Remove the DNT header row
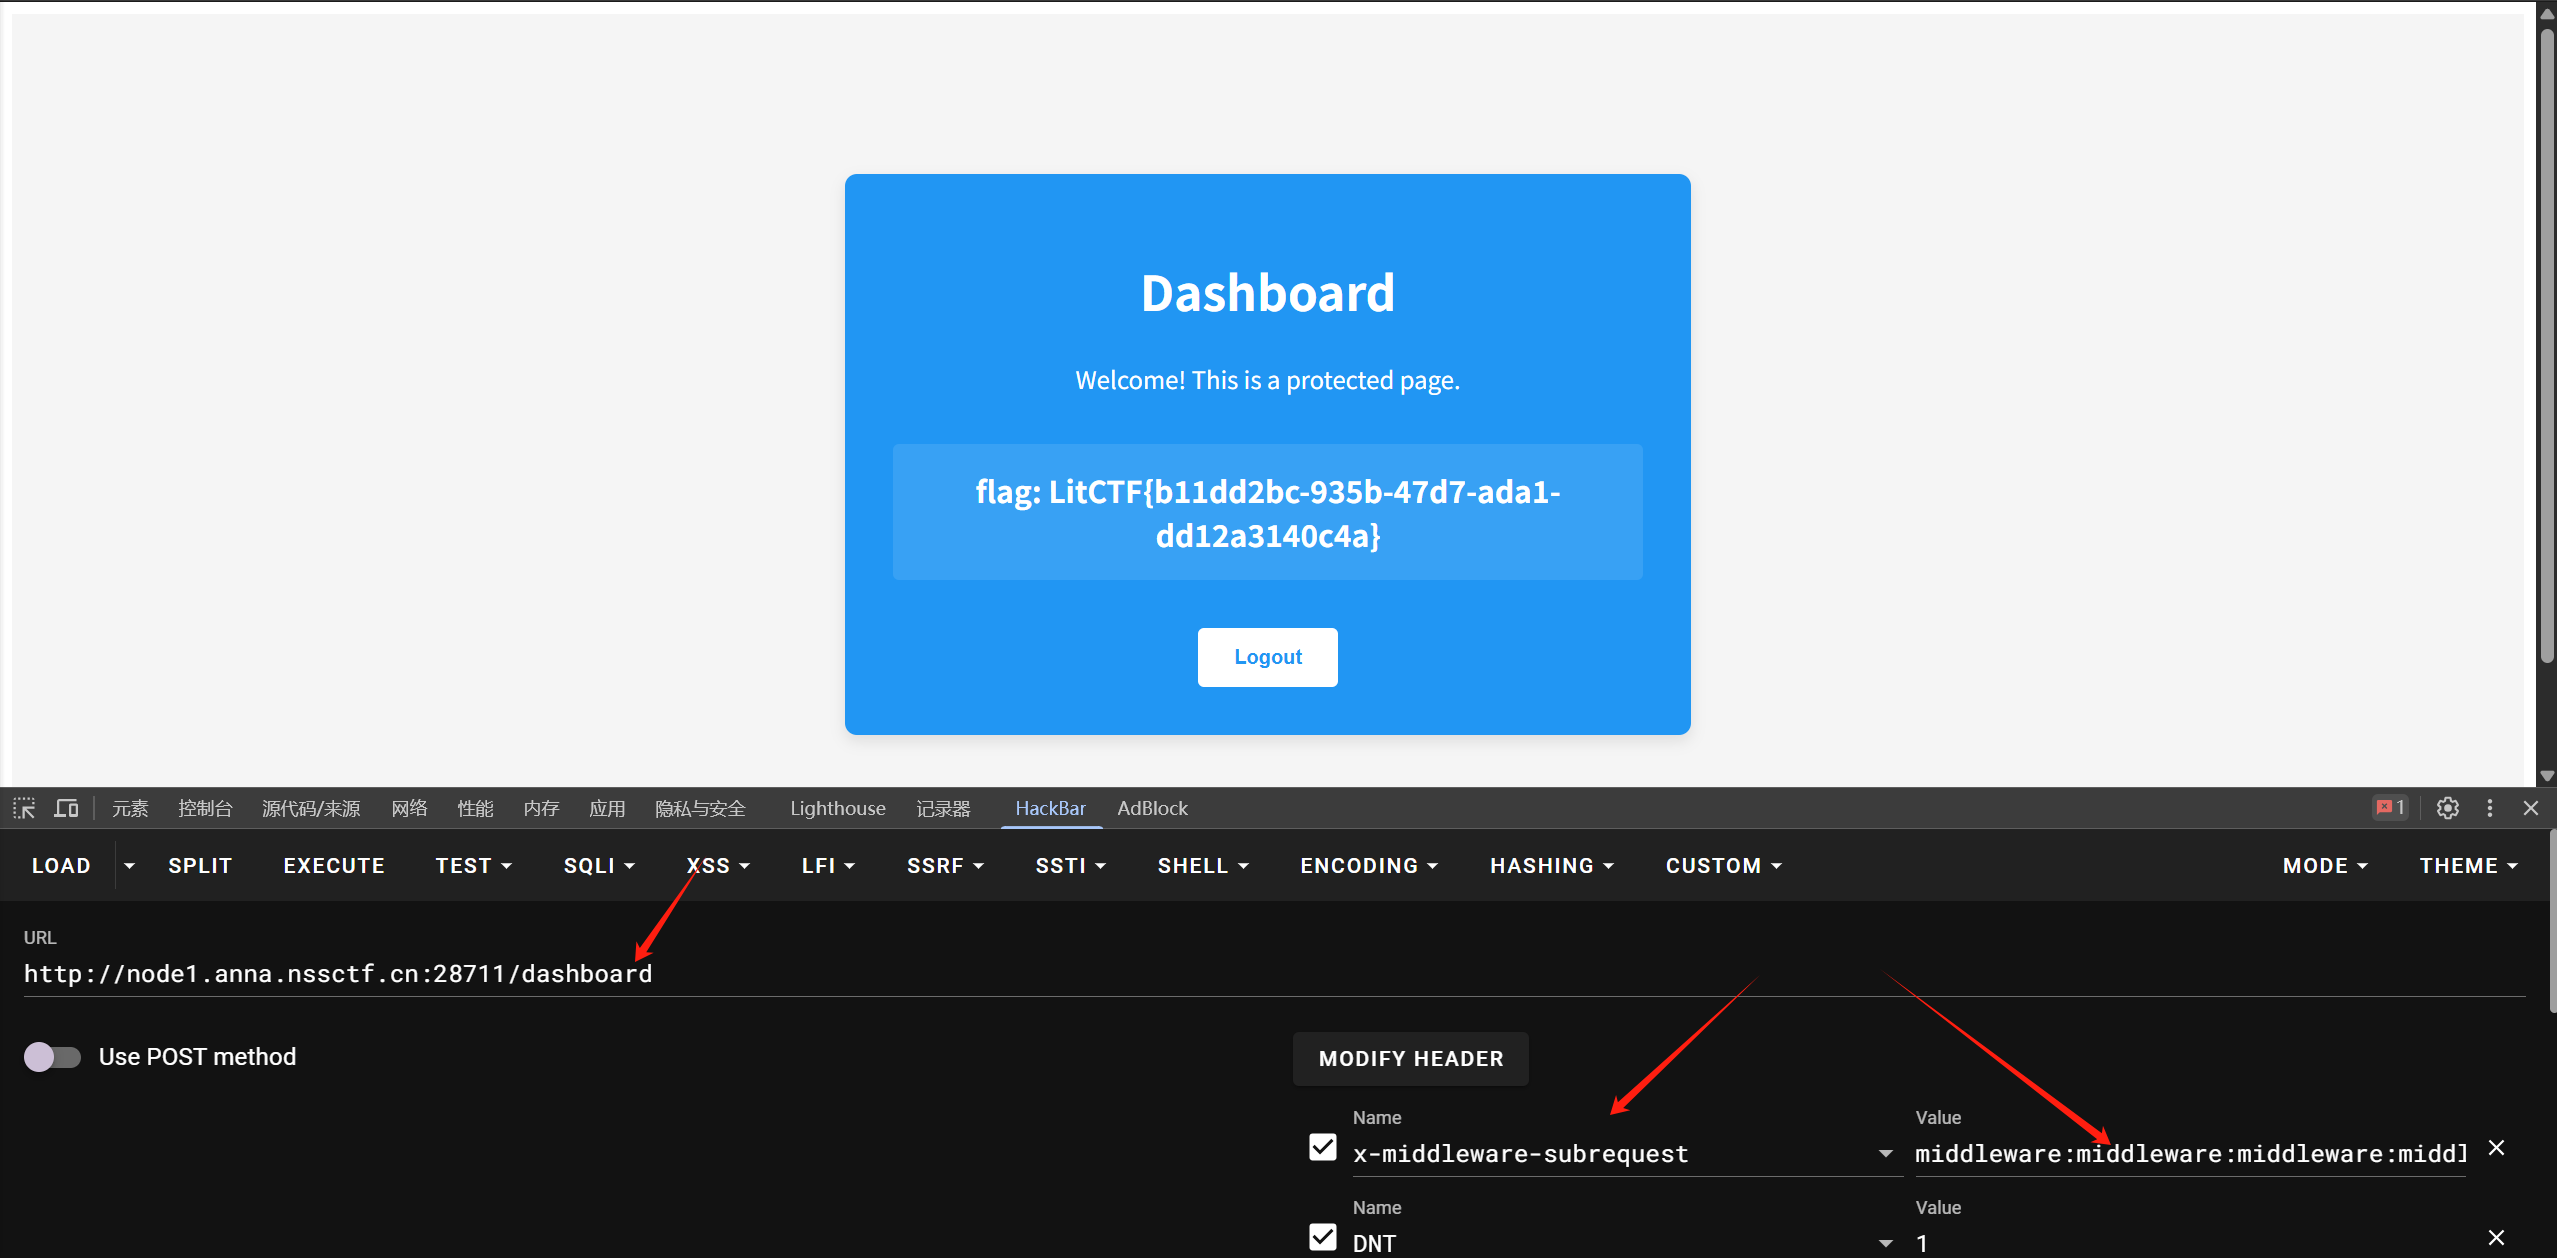Screen dimensions: 2557x1258 click(x=2496, y=1238)
